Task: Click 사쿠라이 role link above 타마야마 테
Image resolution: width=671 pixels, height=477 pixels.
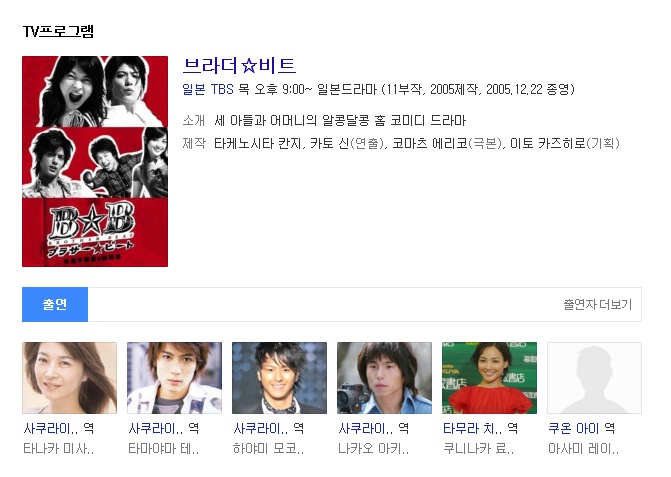Action: [163, 428]
